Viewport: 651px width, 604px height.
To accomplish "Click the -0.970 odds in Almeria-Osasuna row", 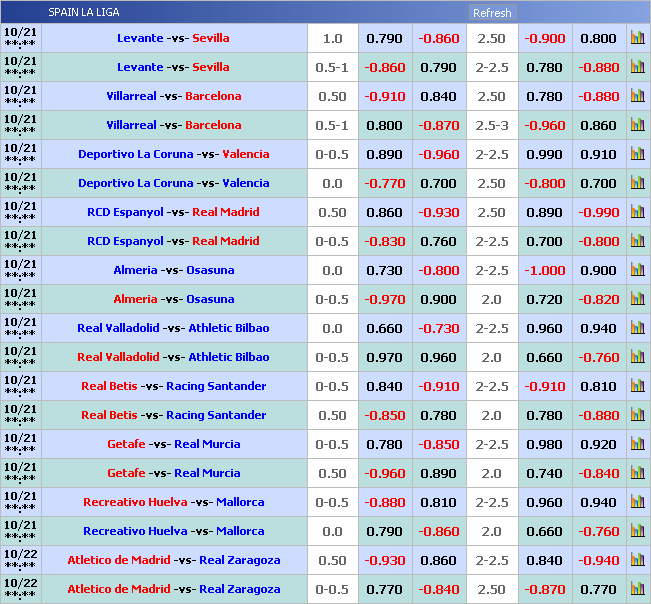I will [x=385, y=300].
